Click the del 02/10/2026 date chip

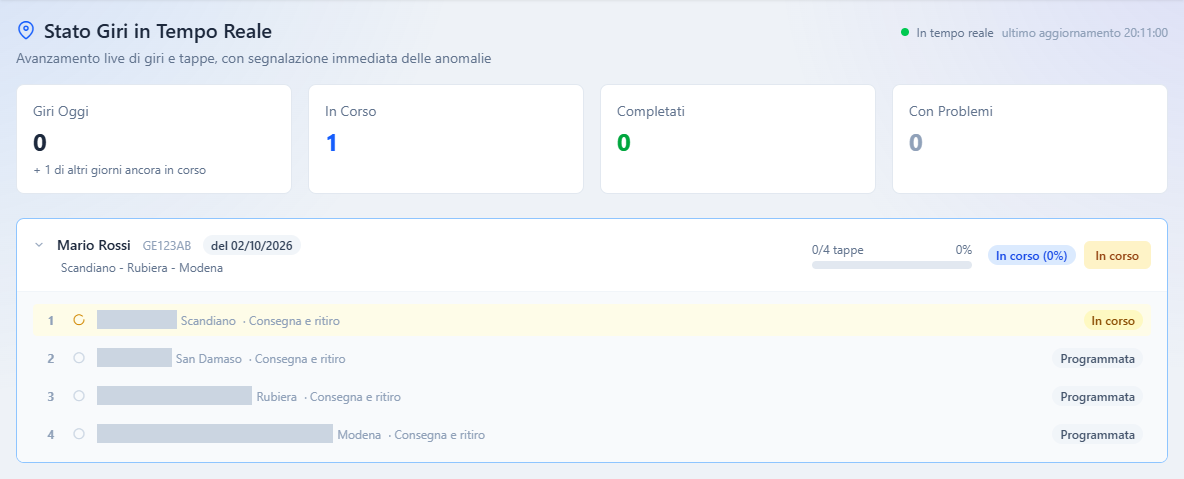[x=251, y=246]
